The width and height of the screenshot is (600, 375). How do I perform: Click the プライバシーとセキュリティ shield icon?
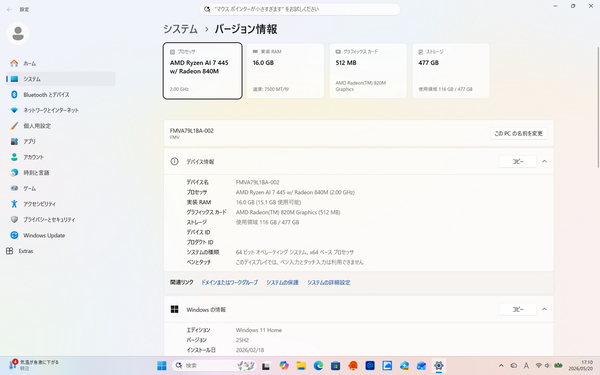pos(14,220)
